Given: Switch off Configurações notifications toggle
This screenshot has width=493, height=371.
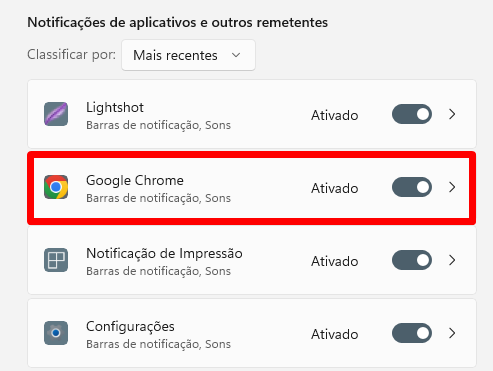Looking at the screenshot, I should [x=412, y=333].
